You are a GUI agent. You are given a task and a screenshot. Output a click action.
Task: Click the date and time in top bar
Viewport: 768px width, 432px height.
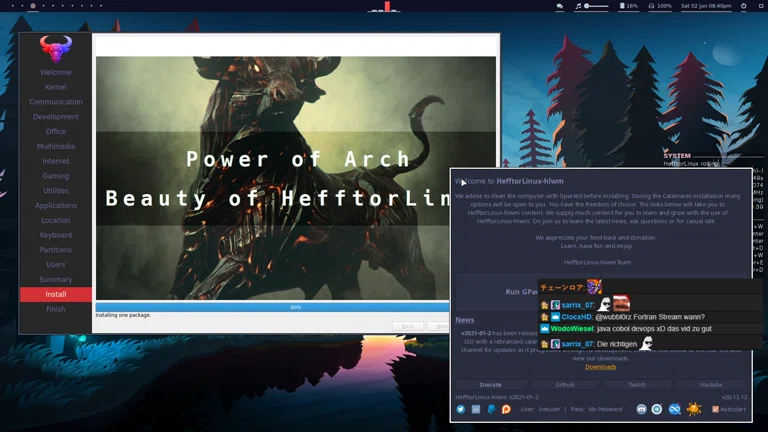point(706,6)
